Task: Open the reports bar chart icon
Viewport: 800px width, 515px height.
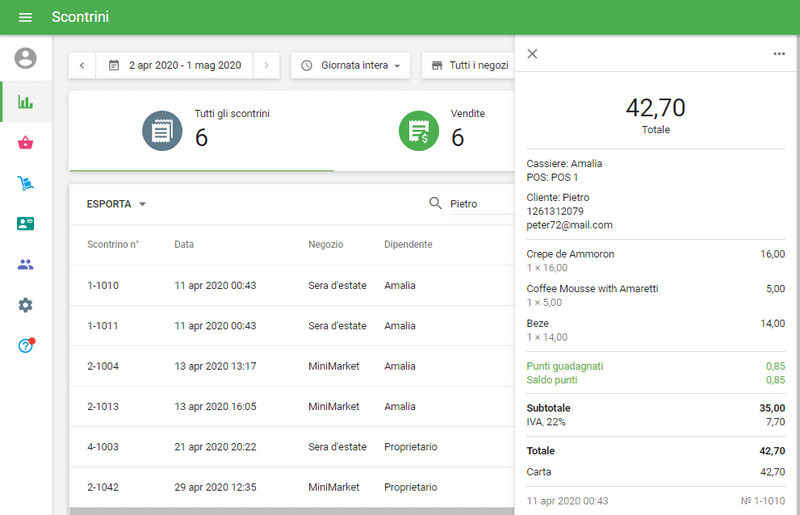Action: click(x=25, y=102)
